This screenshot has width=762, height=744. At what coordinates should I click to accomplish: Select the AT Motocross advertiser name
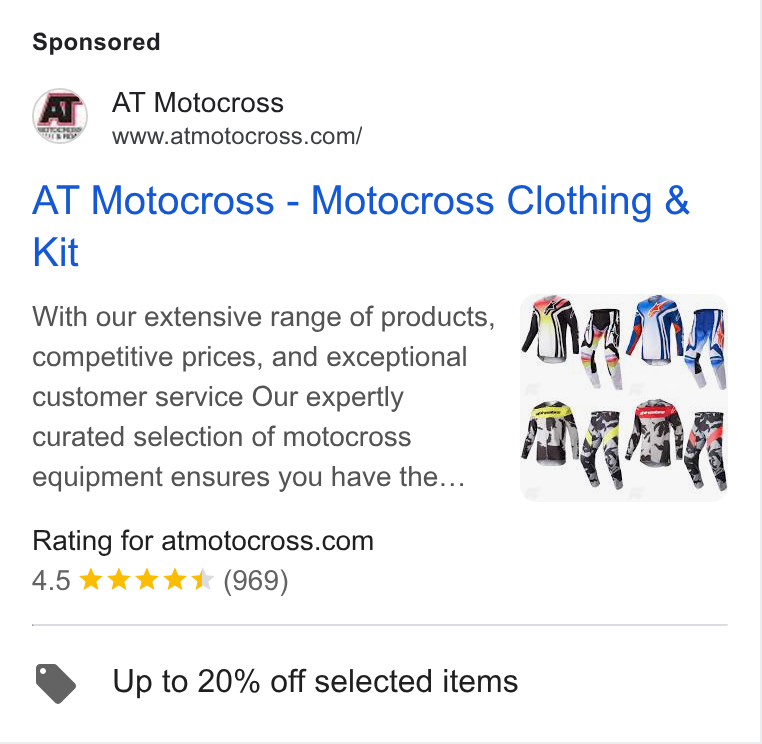tap(198, 103)
